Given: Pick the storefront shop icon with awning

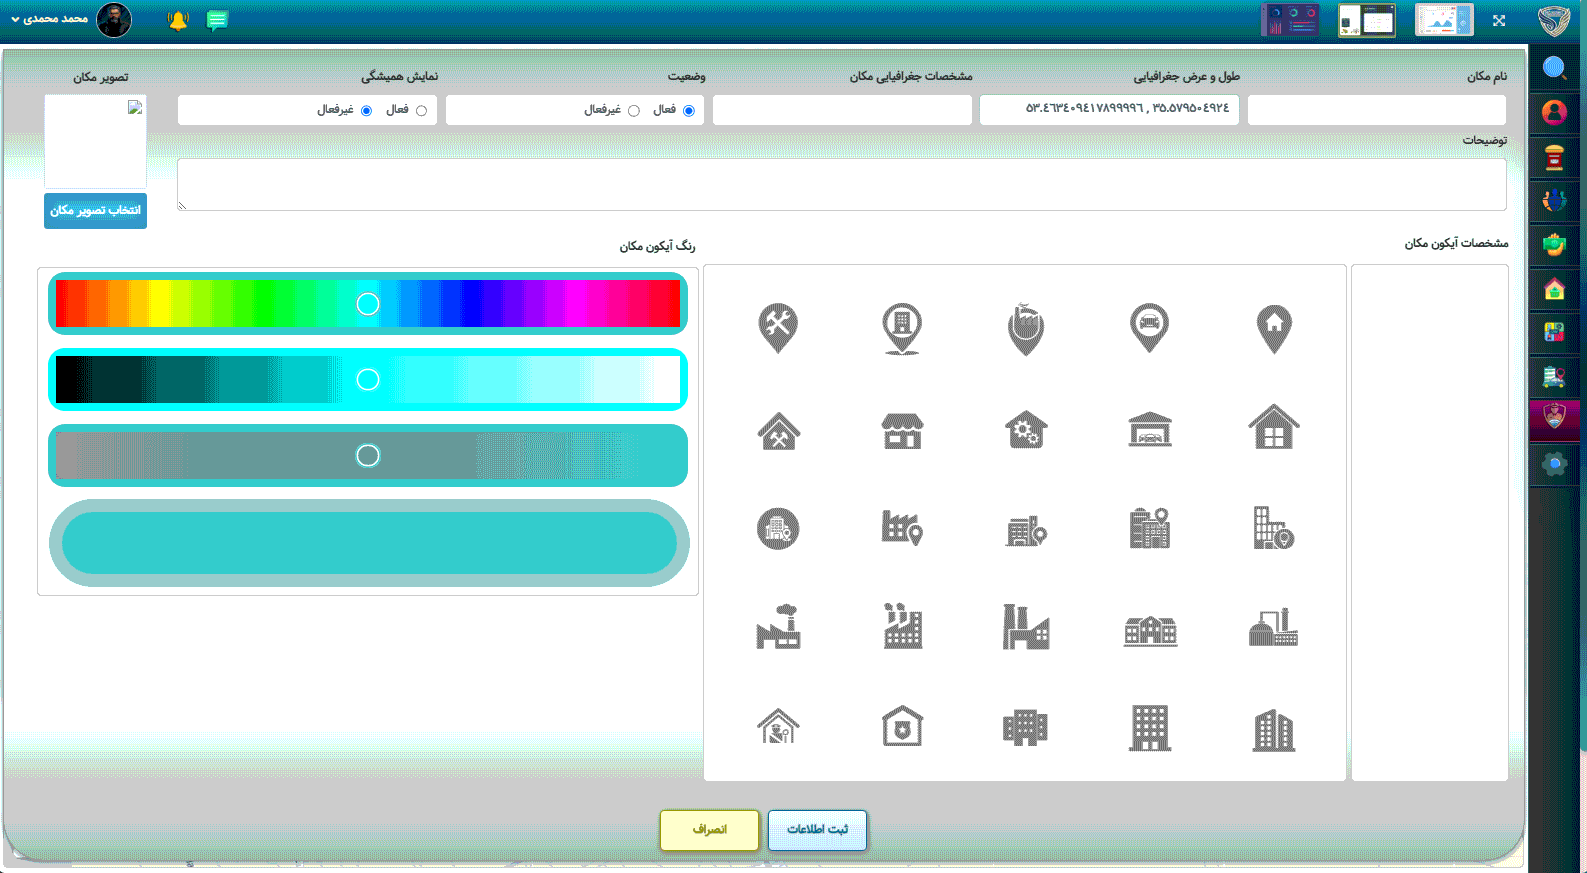Looking at the screenshot, I should click(902, 430).
